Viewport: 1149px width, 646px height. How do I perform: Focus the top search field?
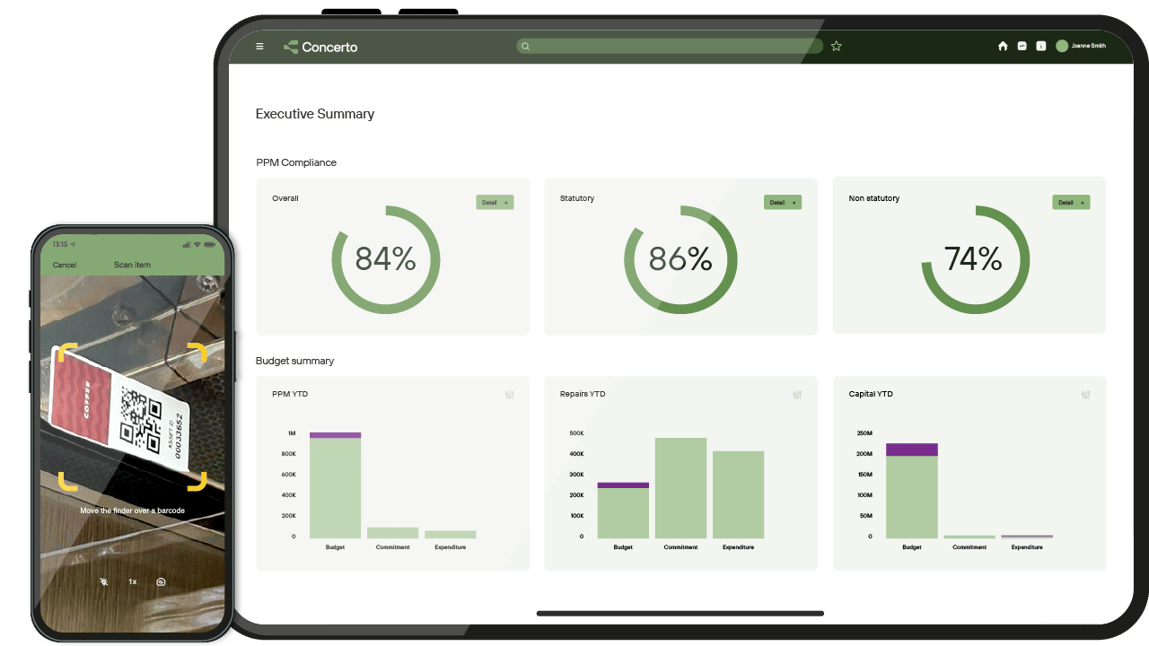pyautogui.click(x=669, y=46)
